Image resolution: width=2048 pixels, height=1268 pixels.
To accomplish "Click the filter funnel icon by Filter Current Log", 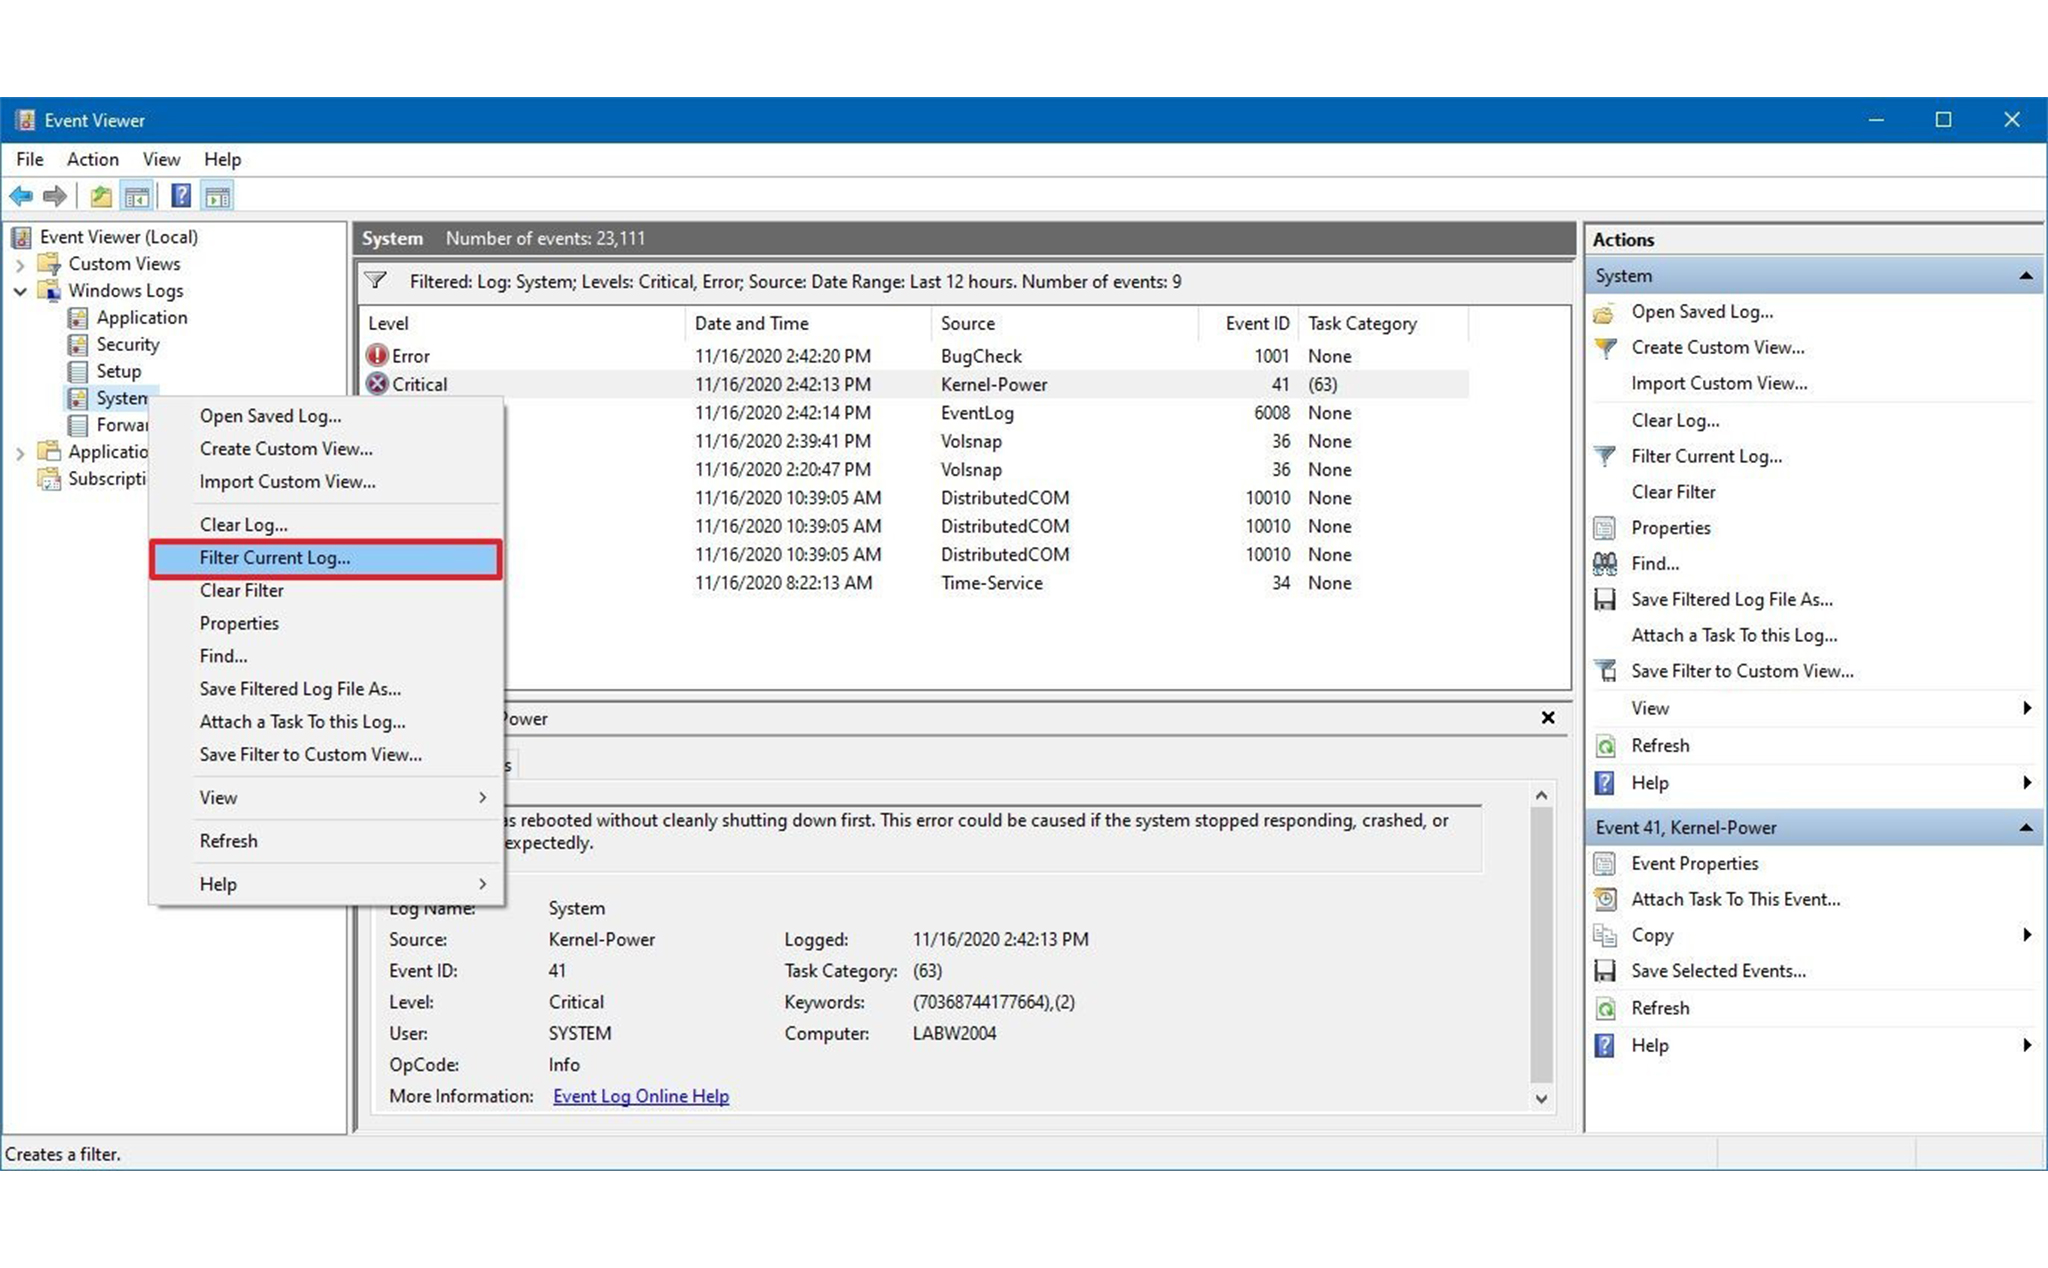I will click(1605, 456).
